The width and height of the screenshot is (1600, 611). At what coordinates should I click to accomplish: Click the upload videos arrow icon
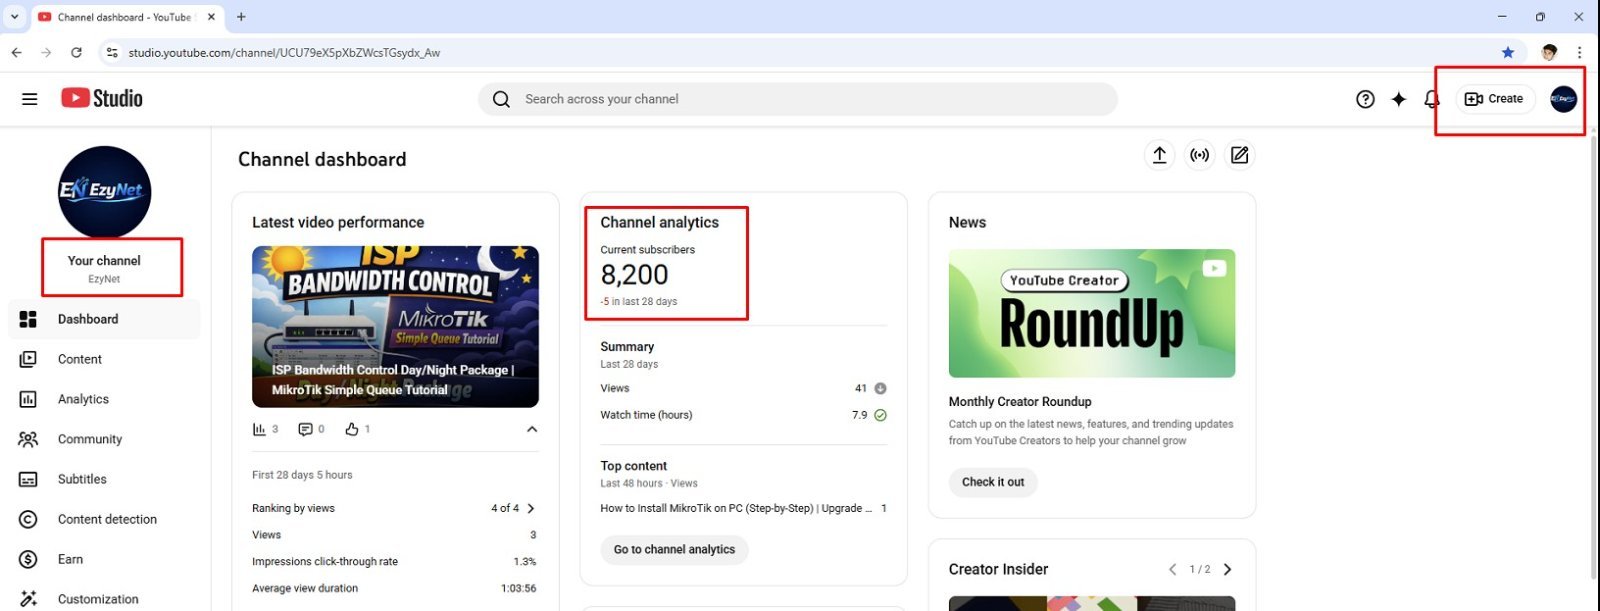tap(1159, 155)
